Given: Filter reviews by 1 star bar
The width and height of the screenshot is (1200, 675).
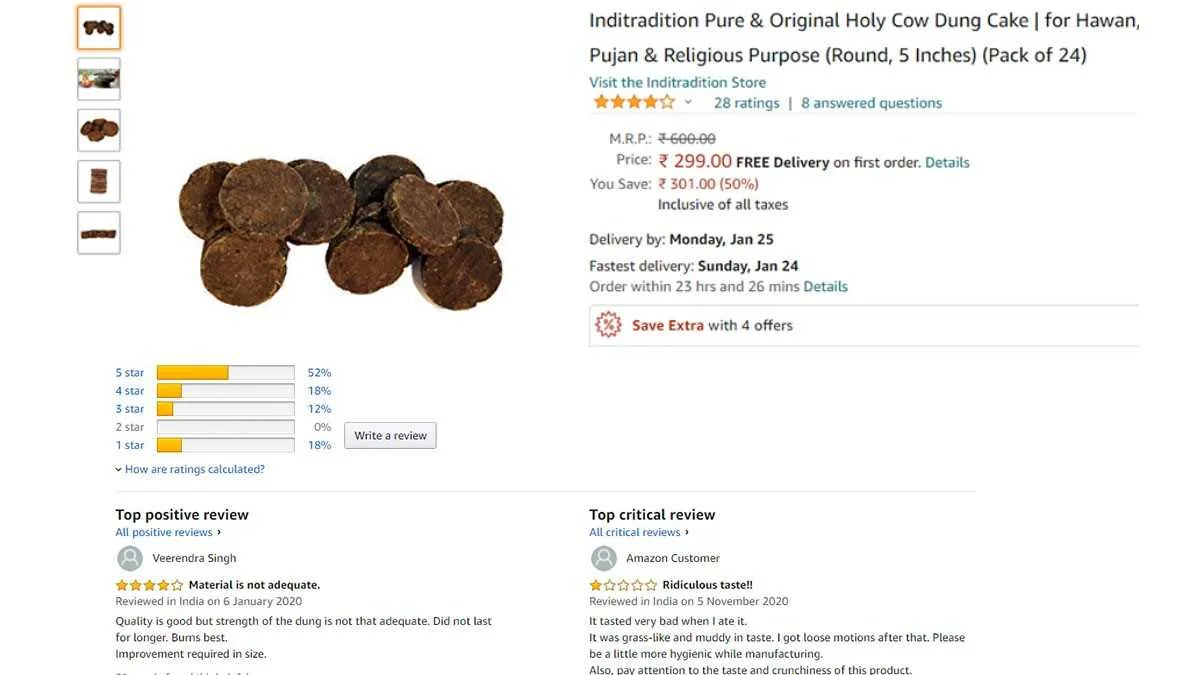Looking at the screenshot, I should (x=225, y=445).
